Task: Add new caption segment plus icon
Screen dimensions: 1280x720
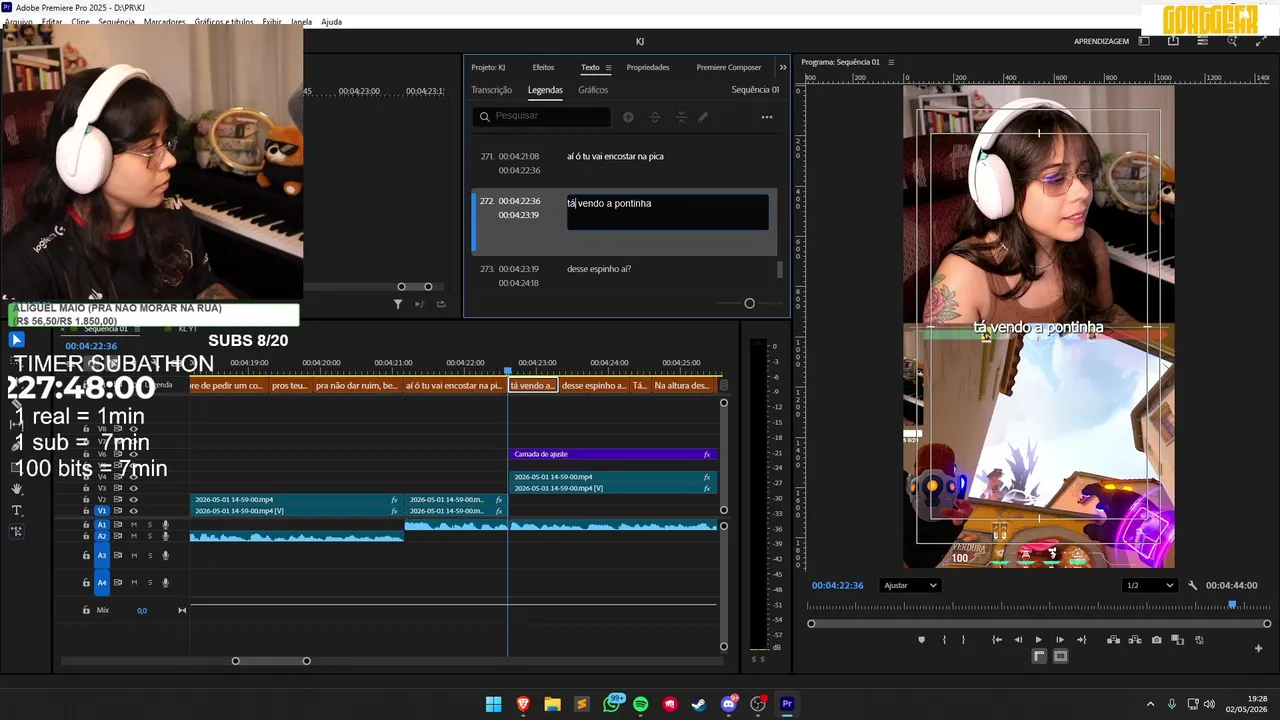Action: (x=628, y=117)
